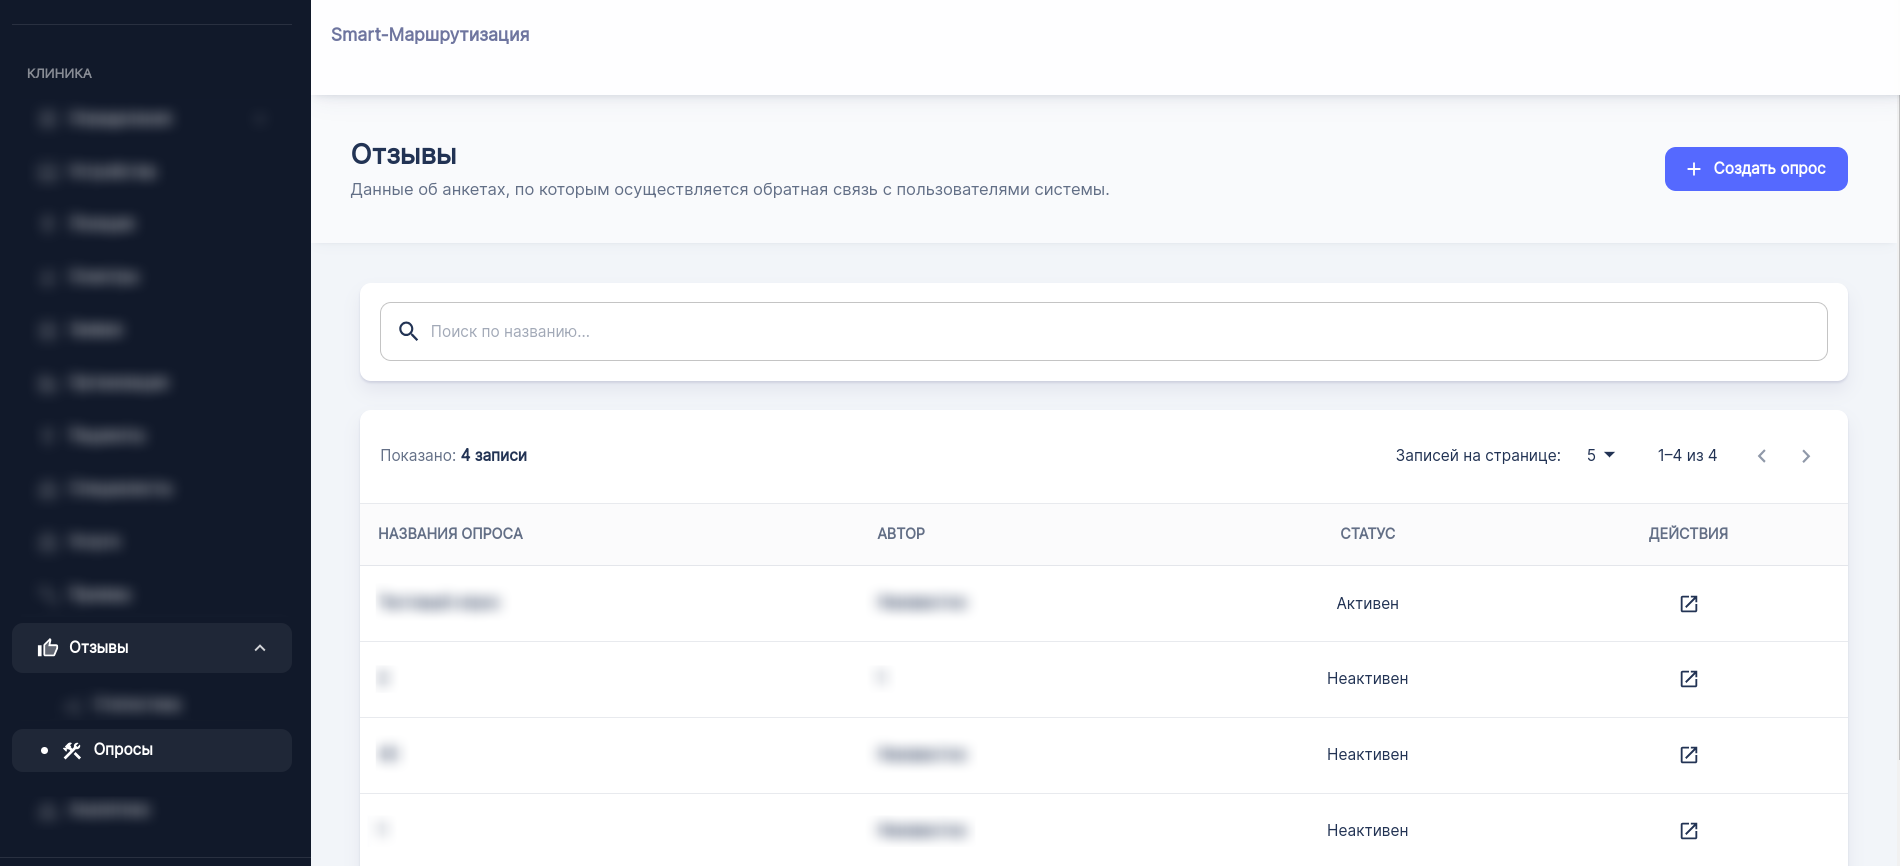Viewport: 1900px width, 866px height.
Task: Select the Опросы sidebar menu item
Action: coord(123,750)
